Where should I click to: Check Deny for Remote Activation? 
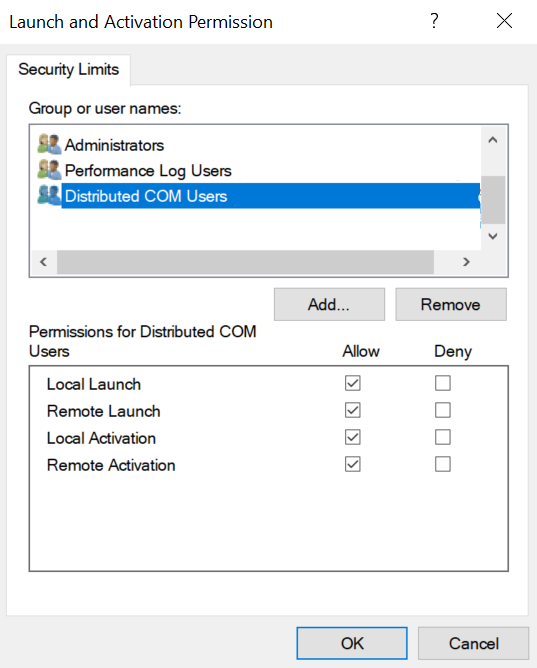[443, 464]
